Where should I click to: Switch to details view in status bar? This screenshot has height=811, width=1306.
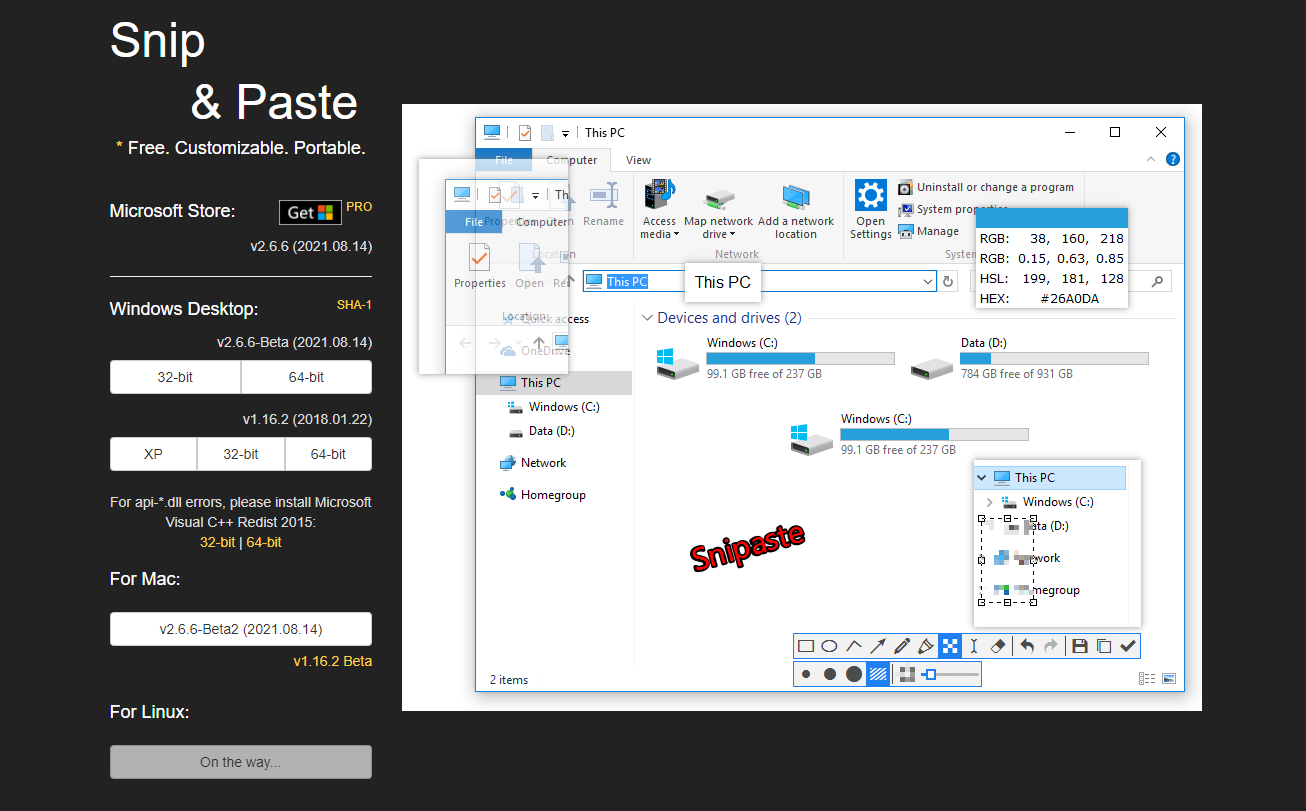point(1146,679)
